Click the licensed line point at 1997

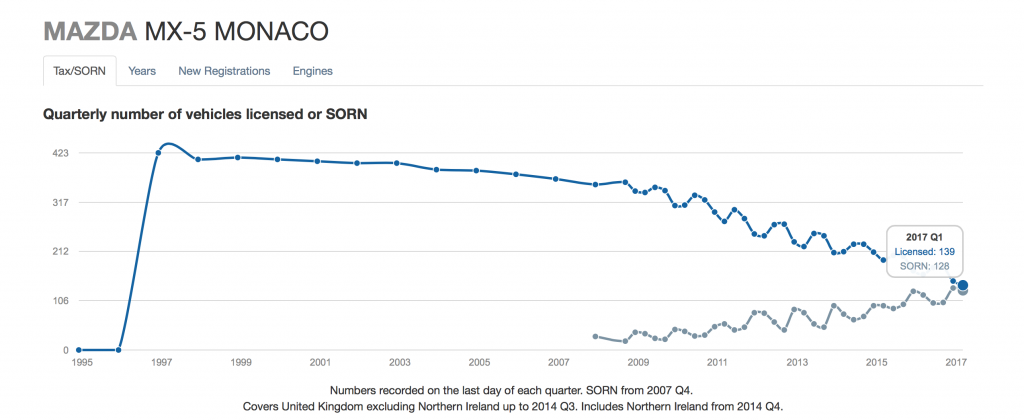(158, 153)
